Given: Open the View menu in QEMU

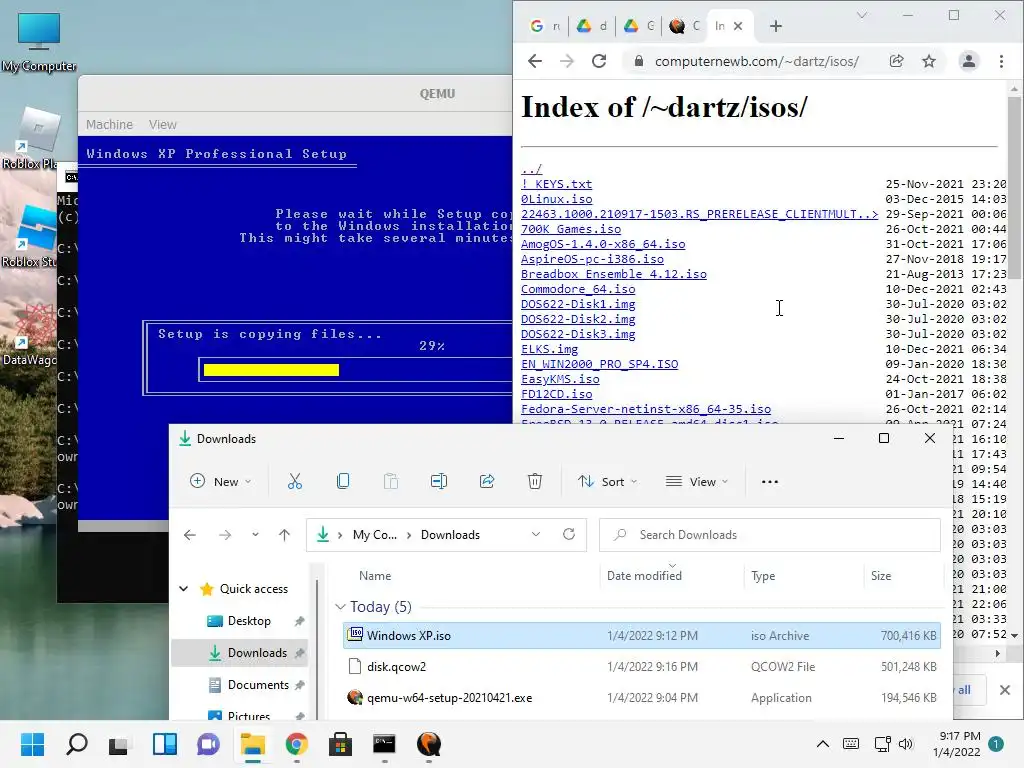Looking at the screenshot, I should (x=163, y=124).
